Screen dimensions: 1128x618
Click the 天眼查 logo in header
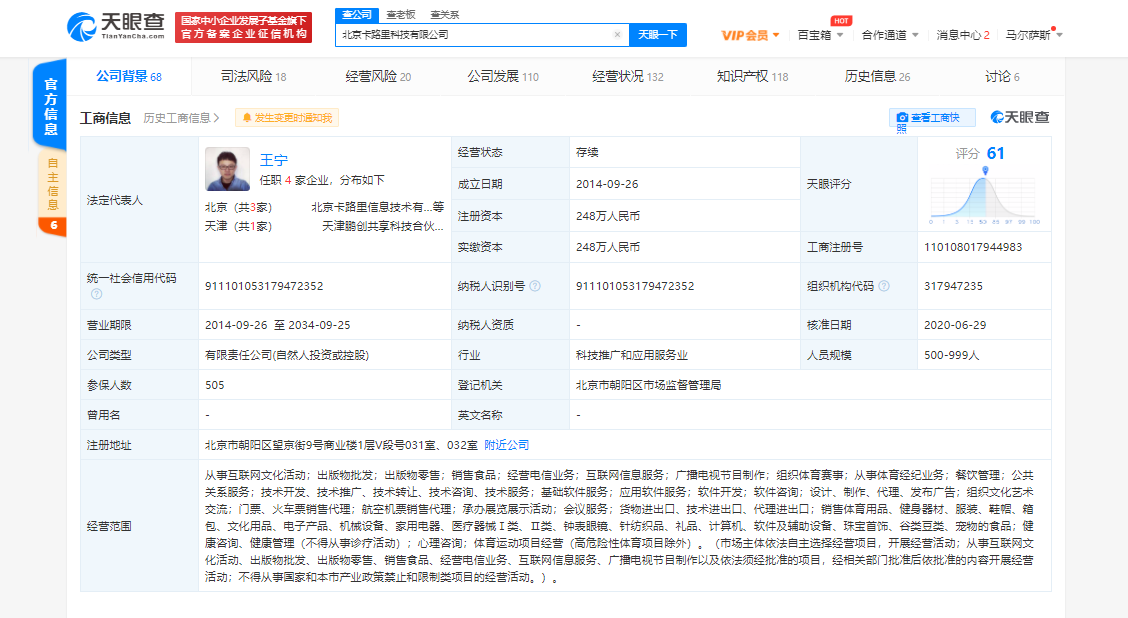(x=115, y=27)
